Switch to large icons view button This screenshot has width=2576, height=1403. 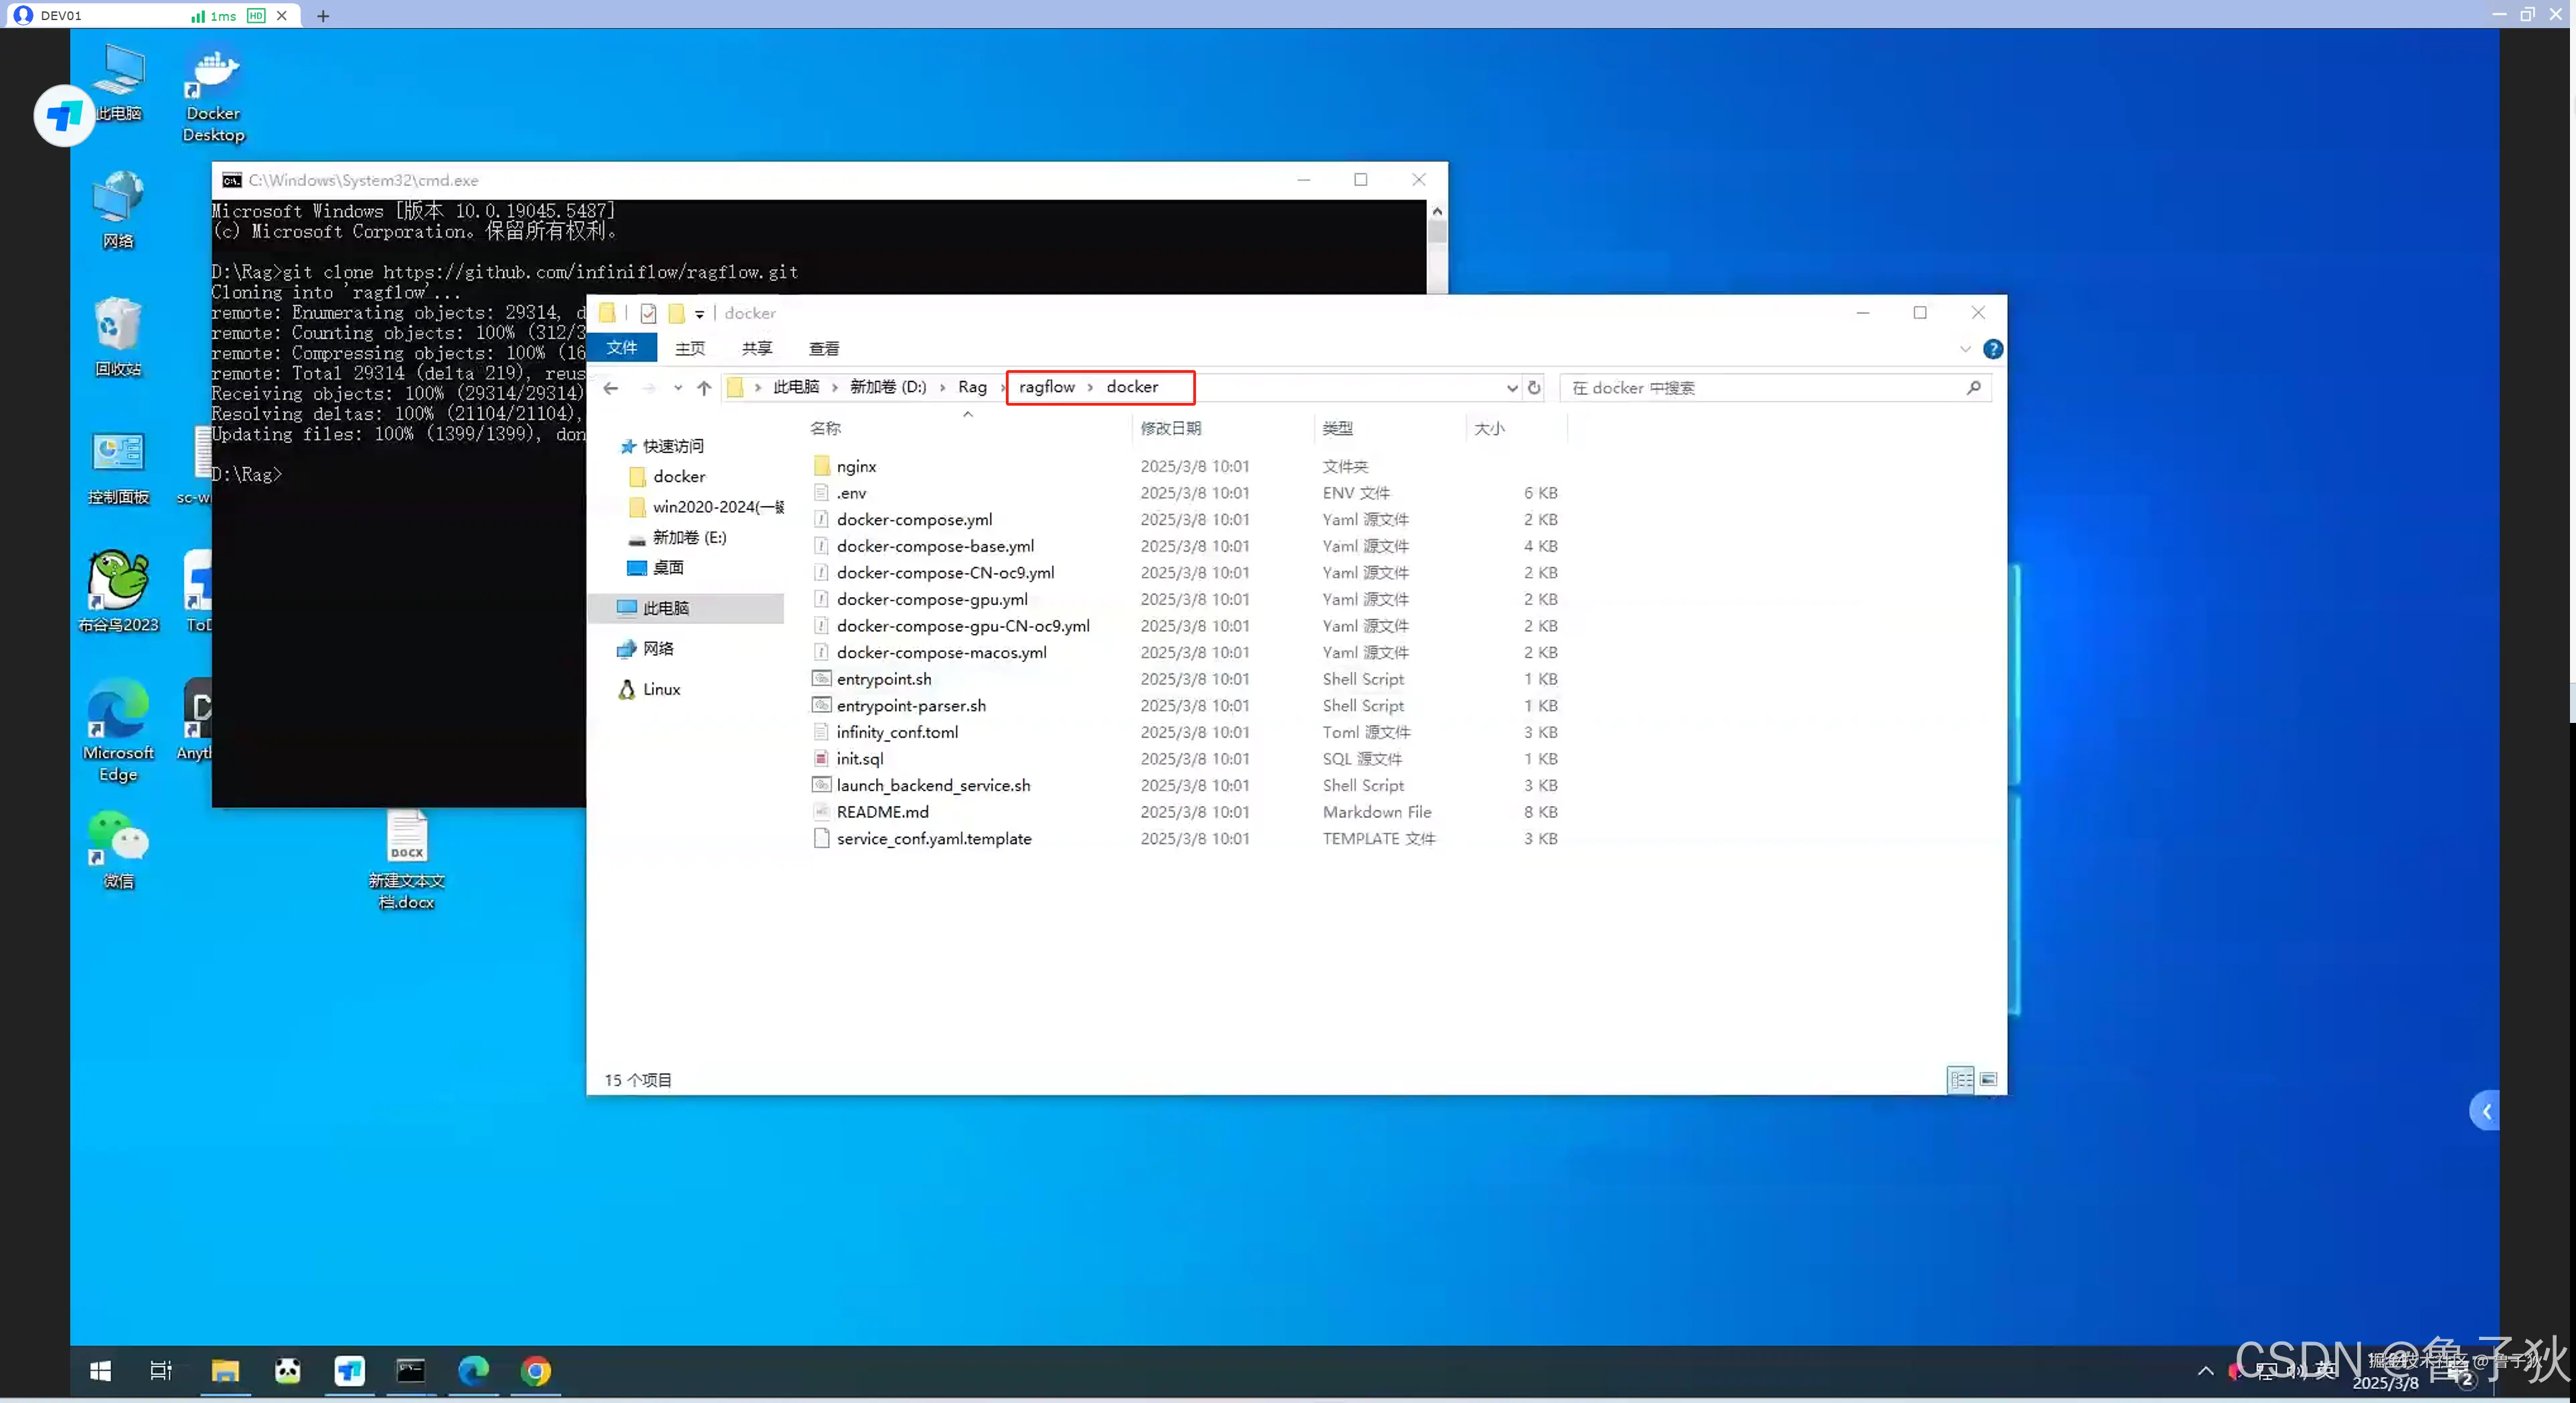(1988, 1080)
